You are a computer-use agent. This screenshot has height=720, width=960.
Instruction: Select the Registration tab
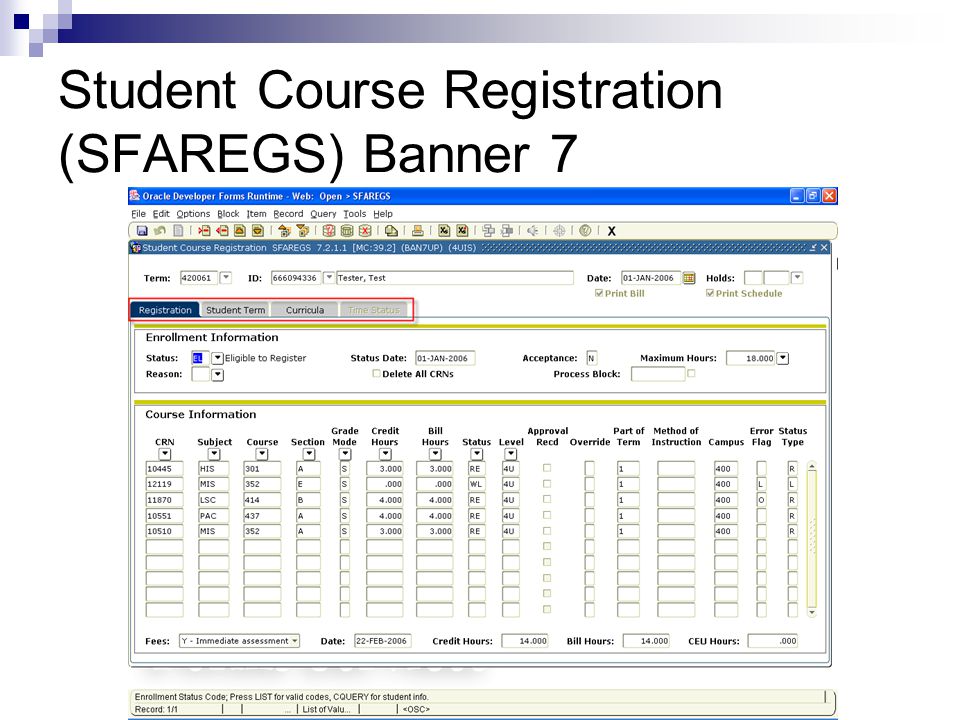tap(165, 310)
